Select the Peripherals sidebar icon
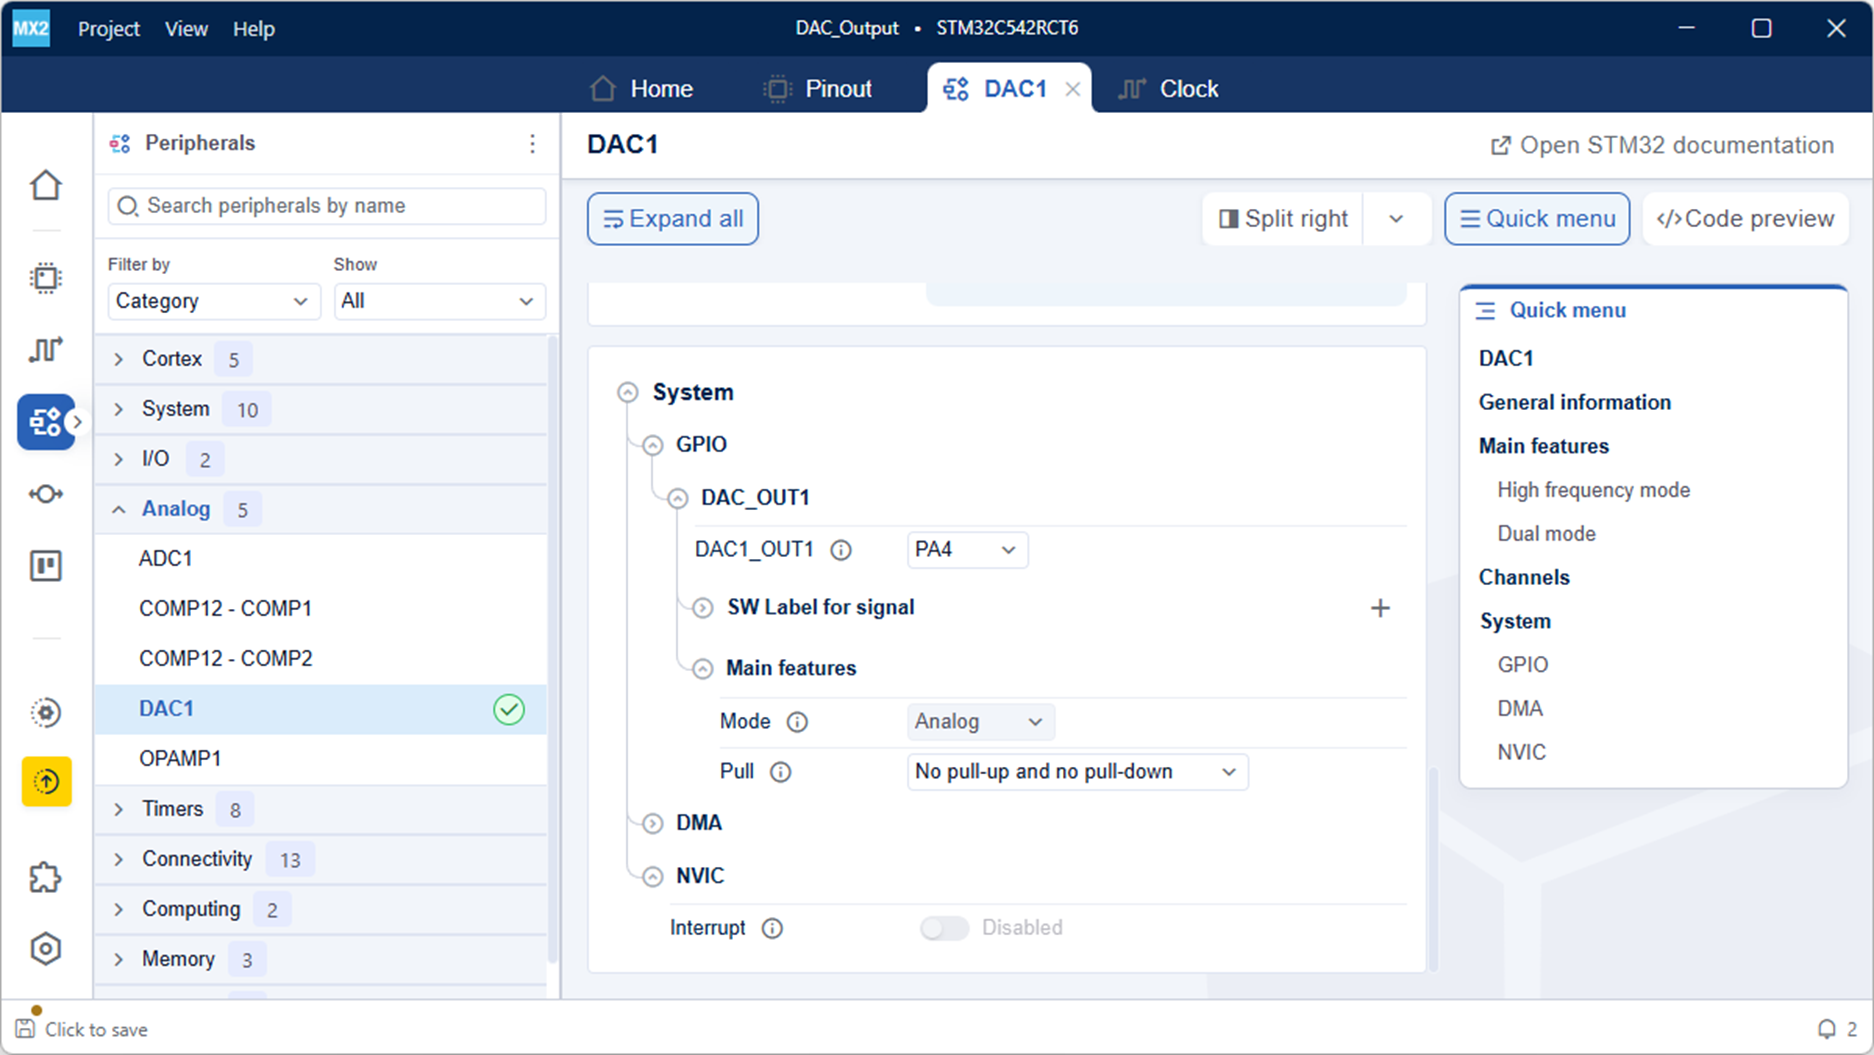1874x1055 pixels. (x=46, y=422)
